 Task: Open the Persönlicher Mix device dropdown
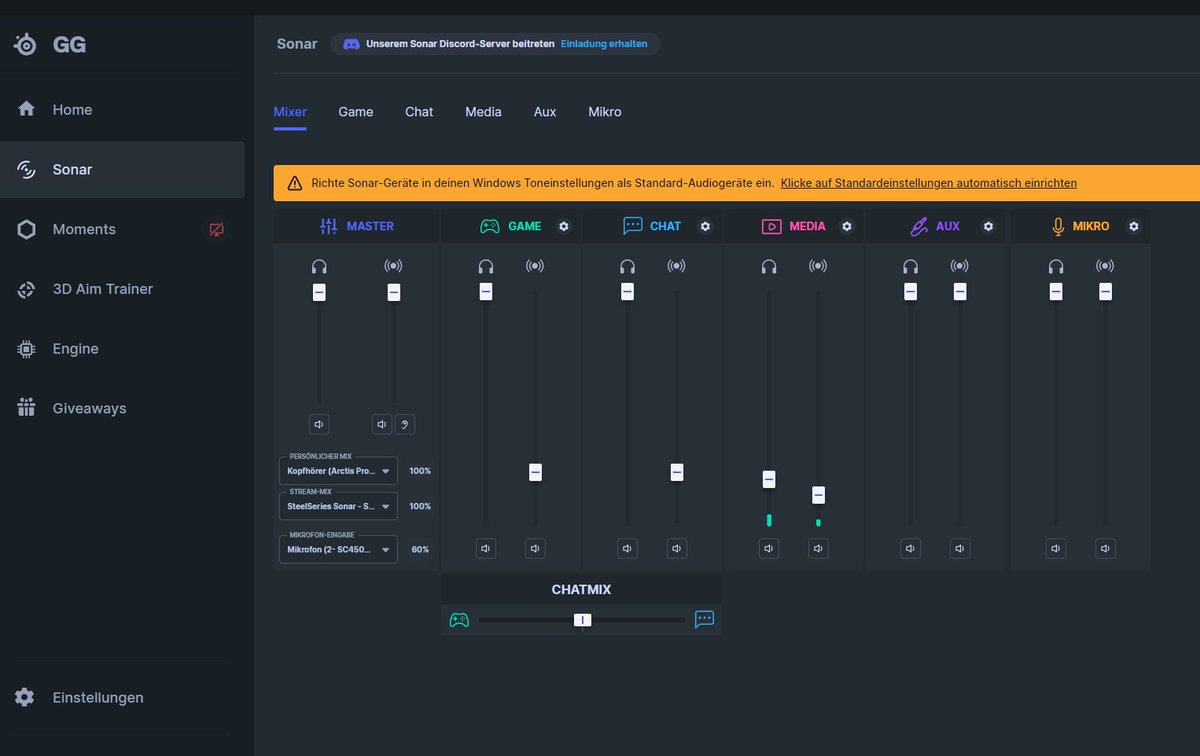[338, 470]
